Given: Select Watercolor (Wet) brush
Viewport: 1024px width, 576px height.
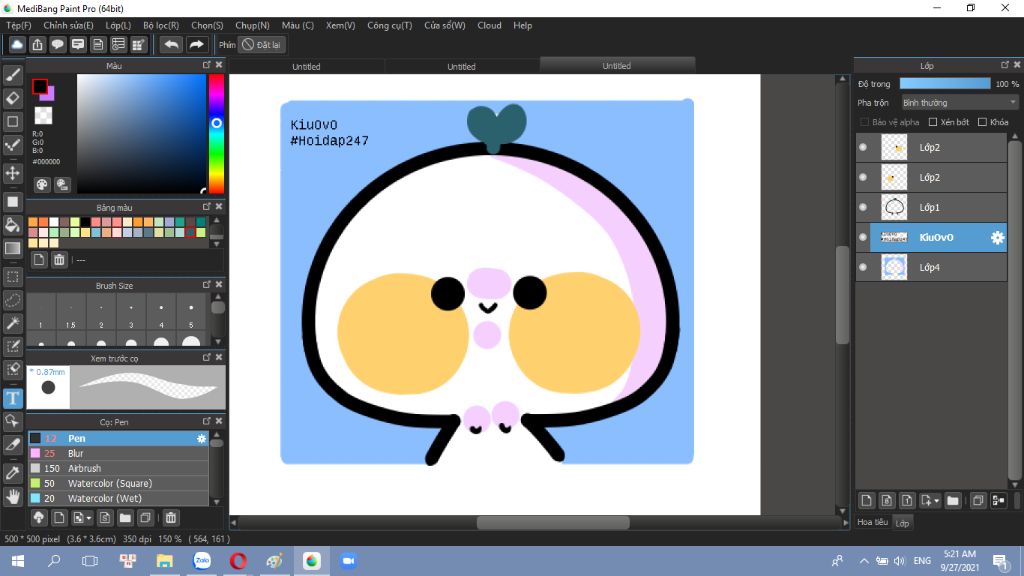Looking at the screenshot, I should coord(118,498).
